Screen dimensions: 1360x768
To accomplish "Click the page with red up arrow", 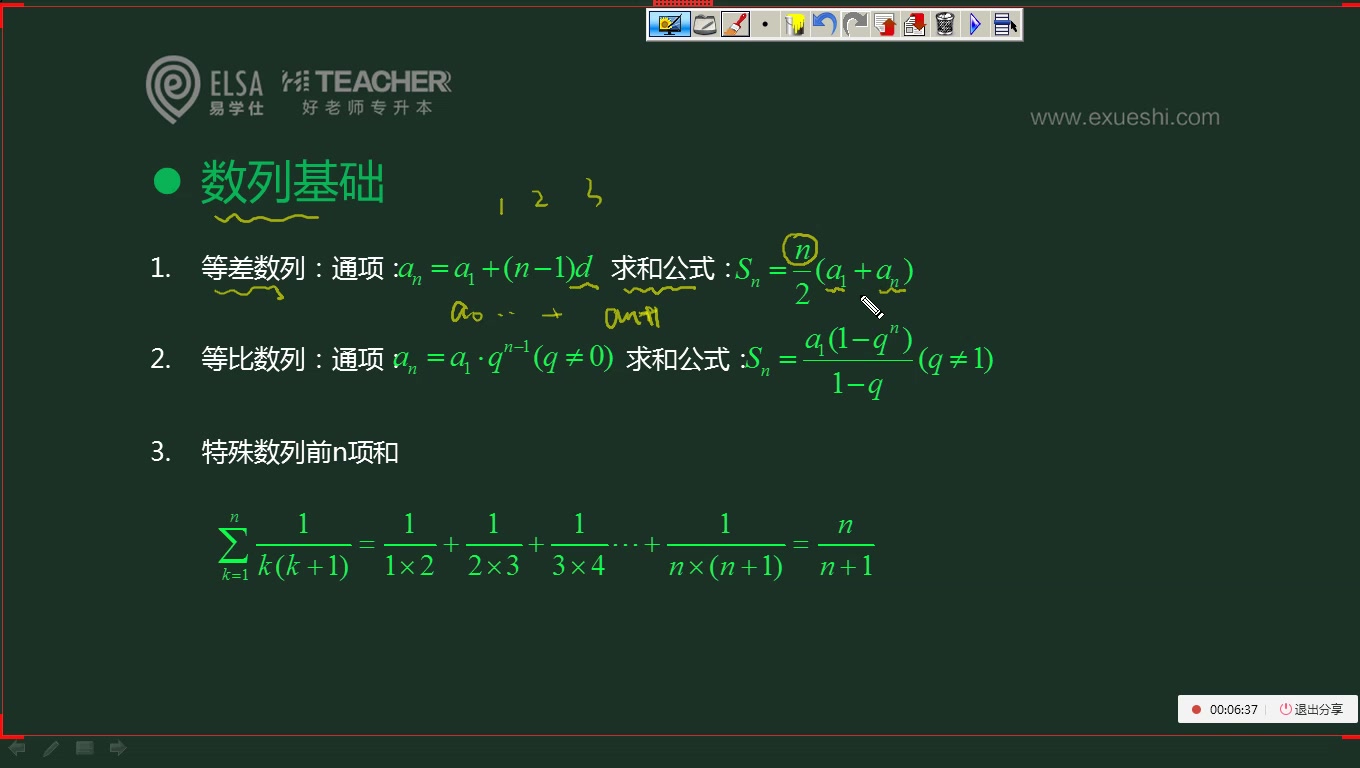I will pos(885,24).
